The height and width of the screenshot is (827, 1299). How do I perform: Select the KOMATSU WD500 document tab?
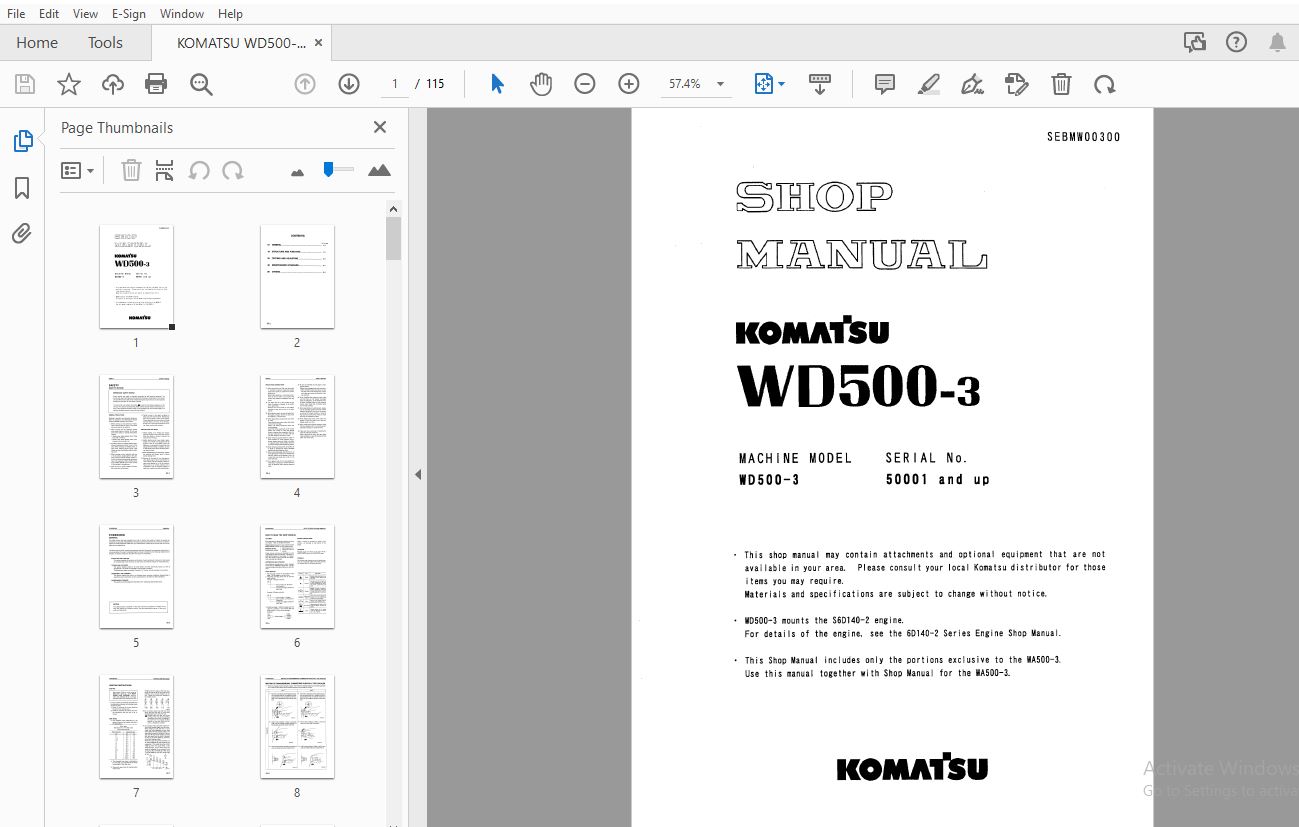pyautogui.click(x=241, y=43)
